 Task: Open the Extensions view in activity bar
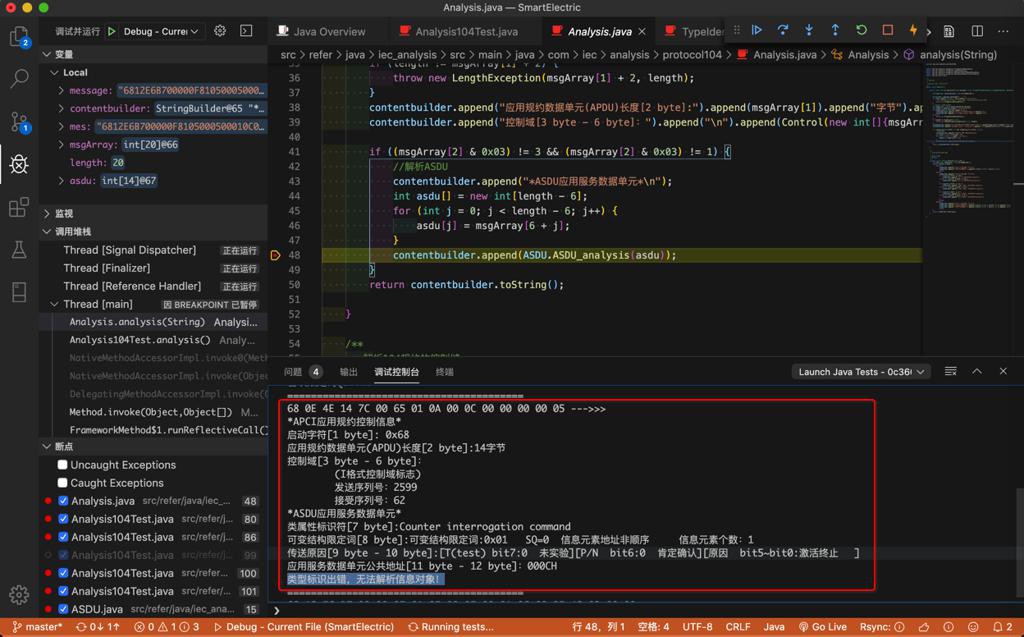[19, 207]
